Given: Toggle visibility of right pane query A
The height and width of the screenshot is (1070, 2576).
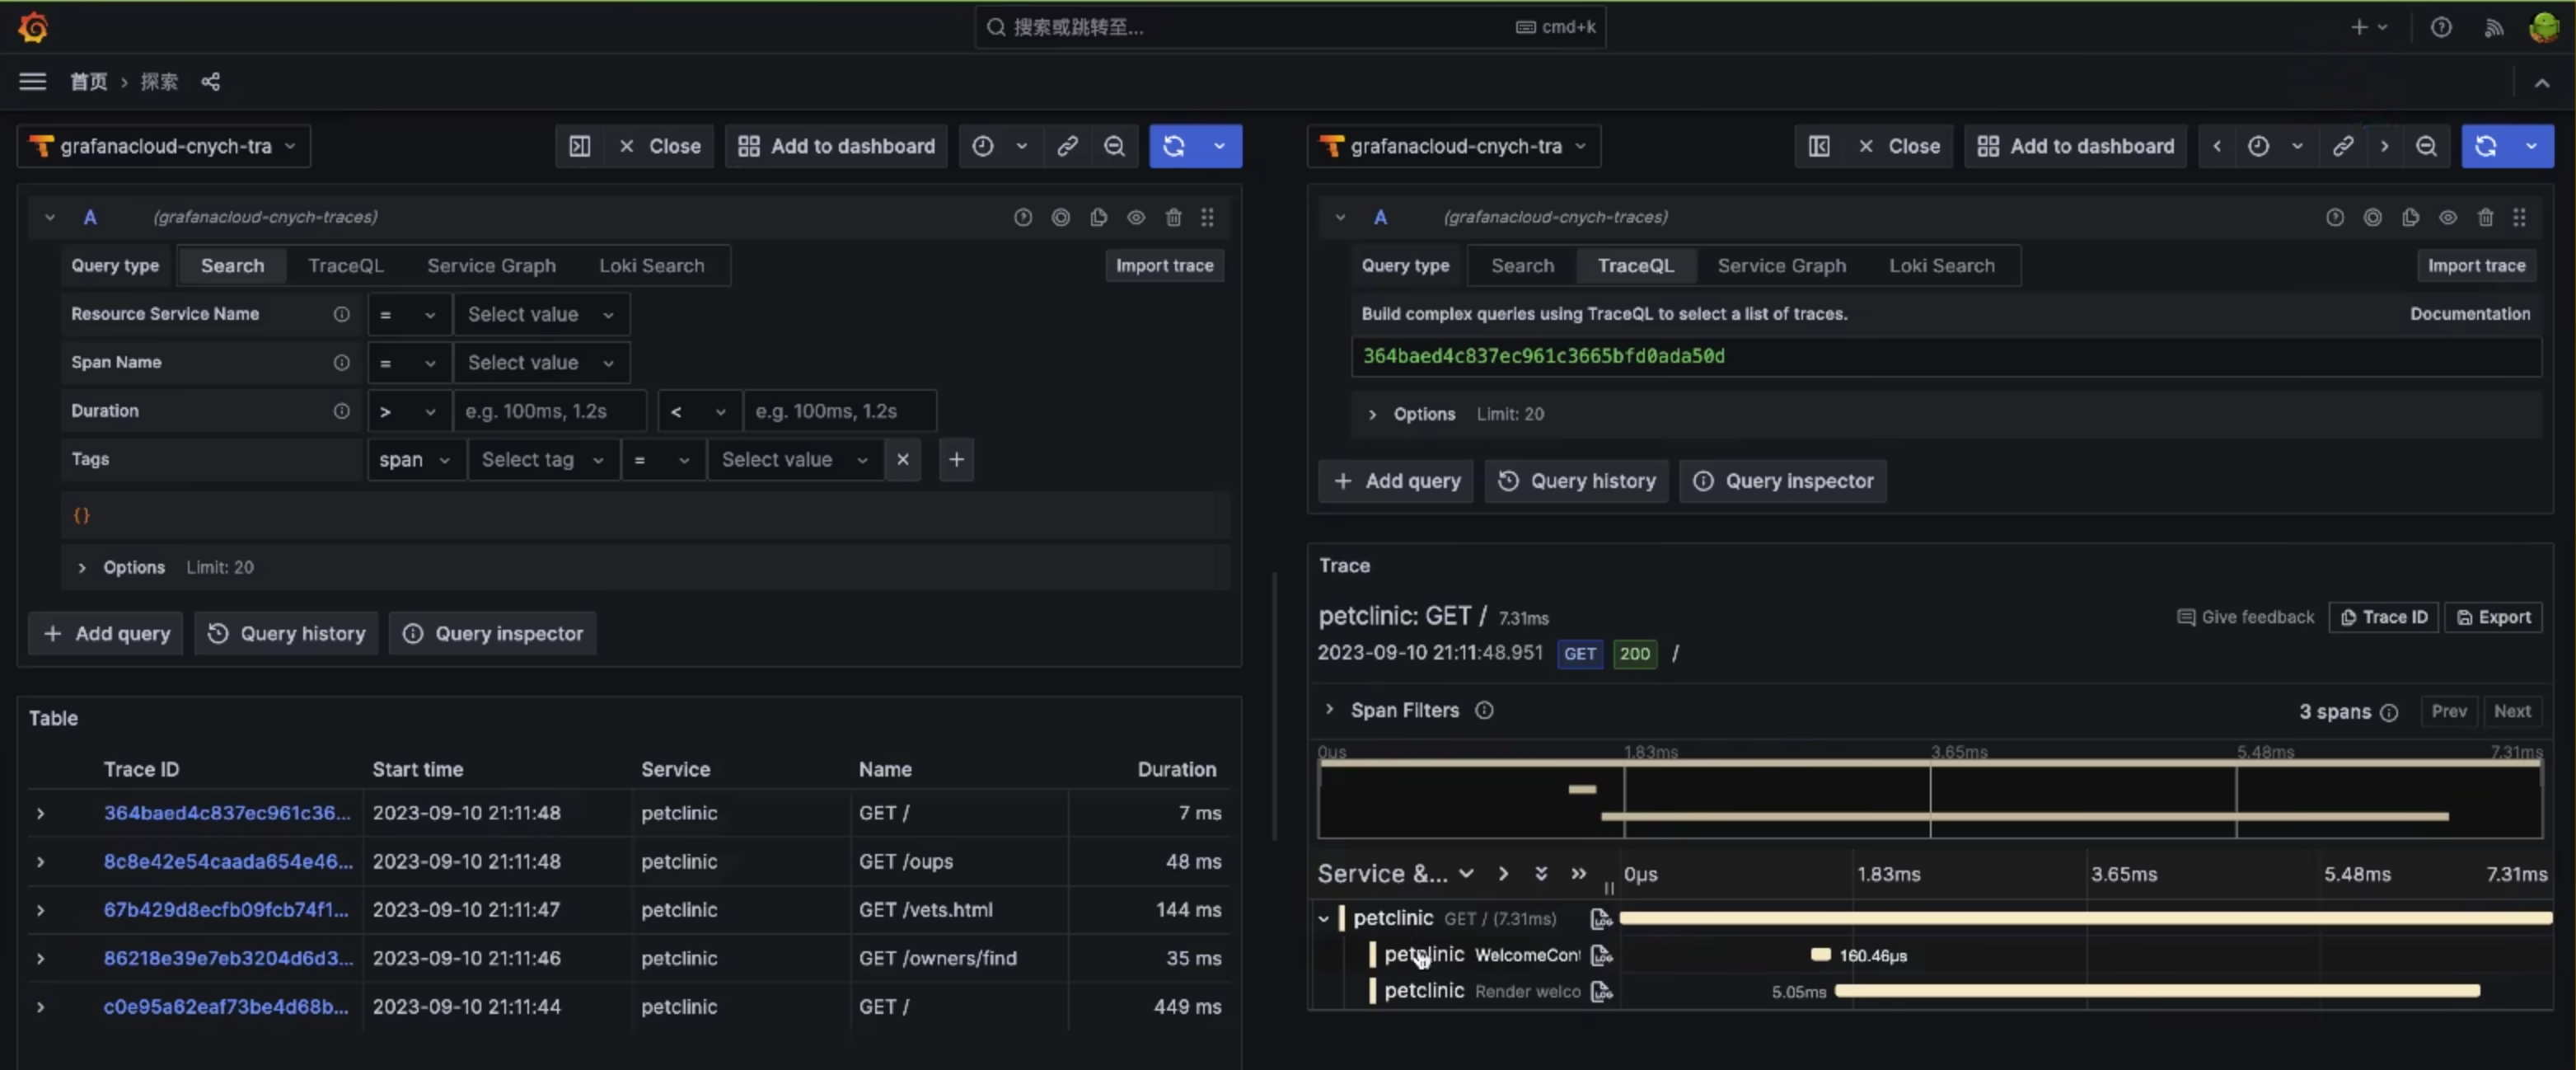Looking at the screenshot, I should click(2447, 217).
